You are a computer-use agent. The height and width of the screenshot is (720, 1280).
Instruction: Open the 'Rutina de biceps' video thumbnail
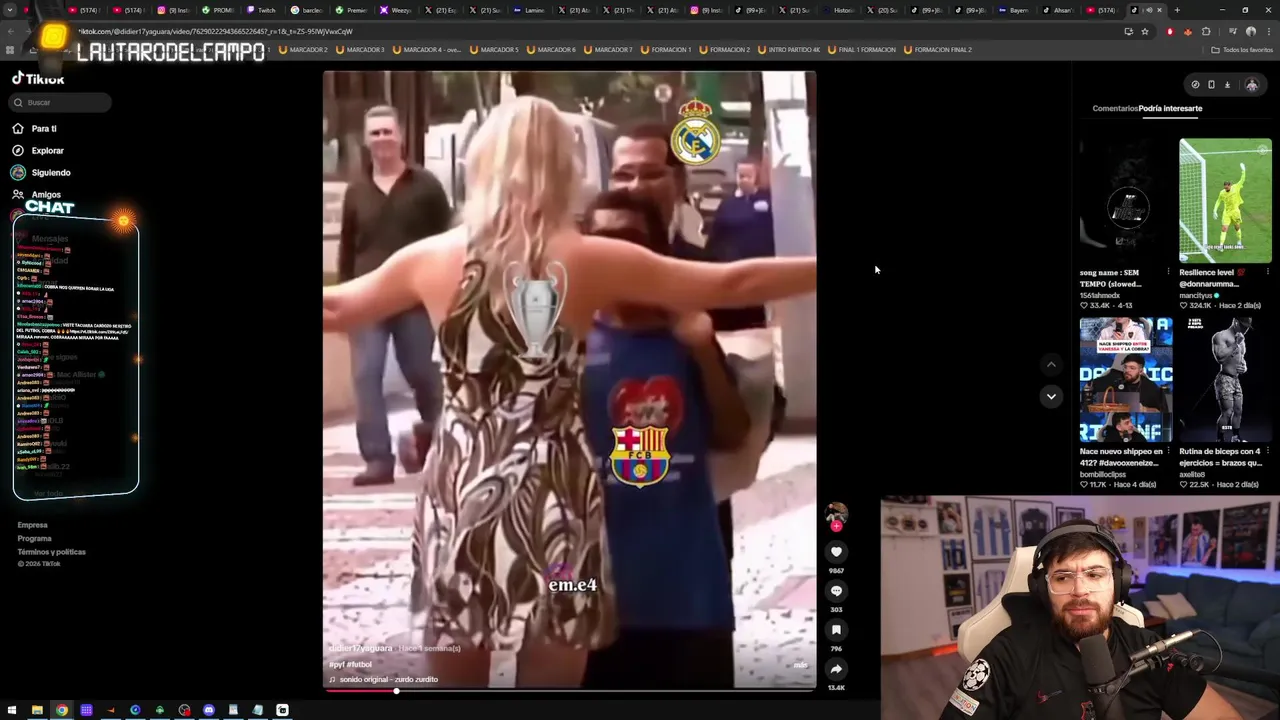point(1225,380)
